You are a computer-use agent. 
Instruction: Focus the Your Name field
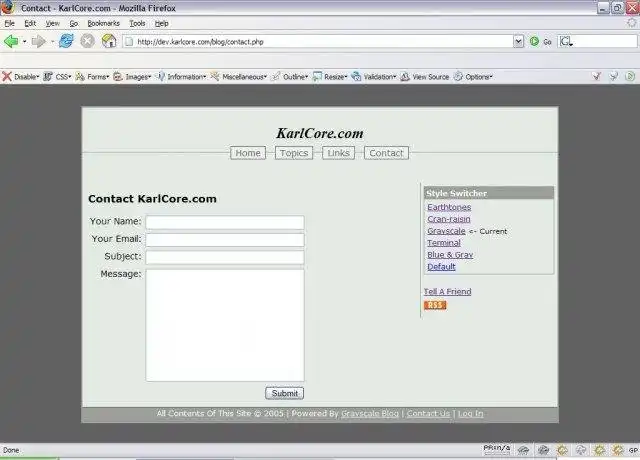point(225,222)
